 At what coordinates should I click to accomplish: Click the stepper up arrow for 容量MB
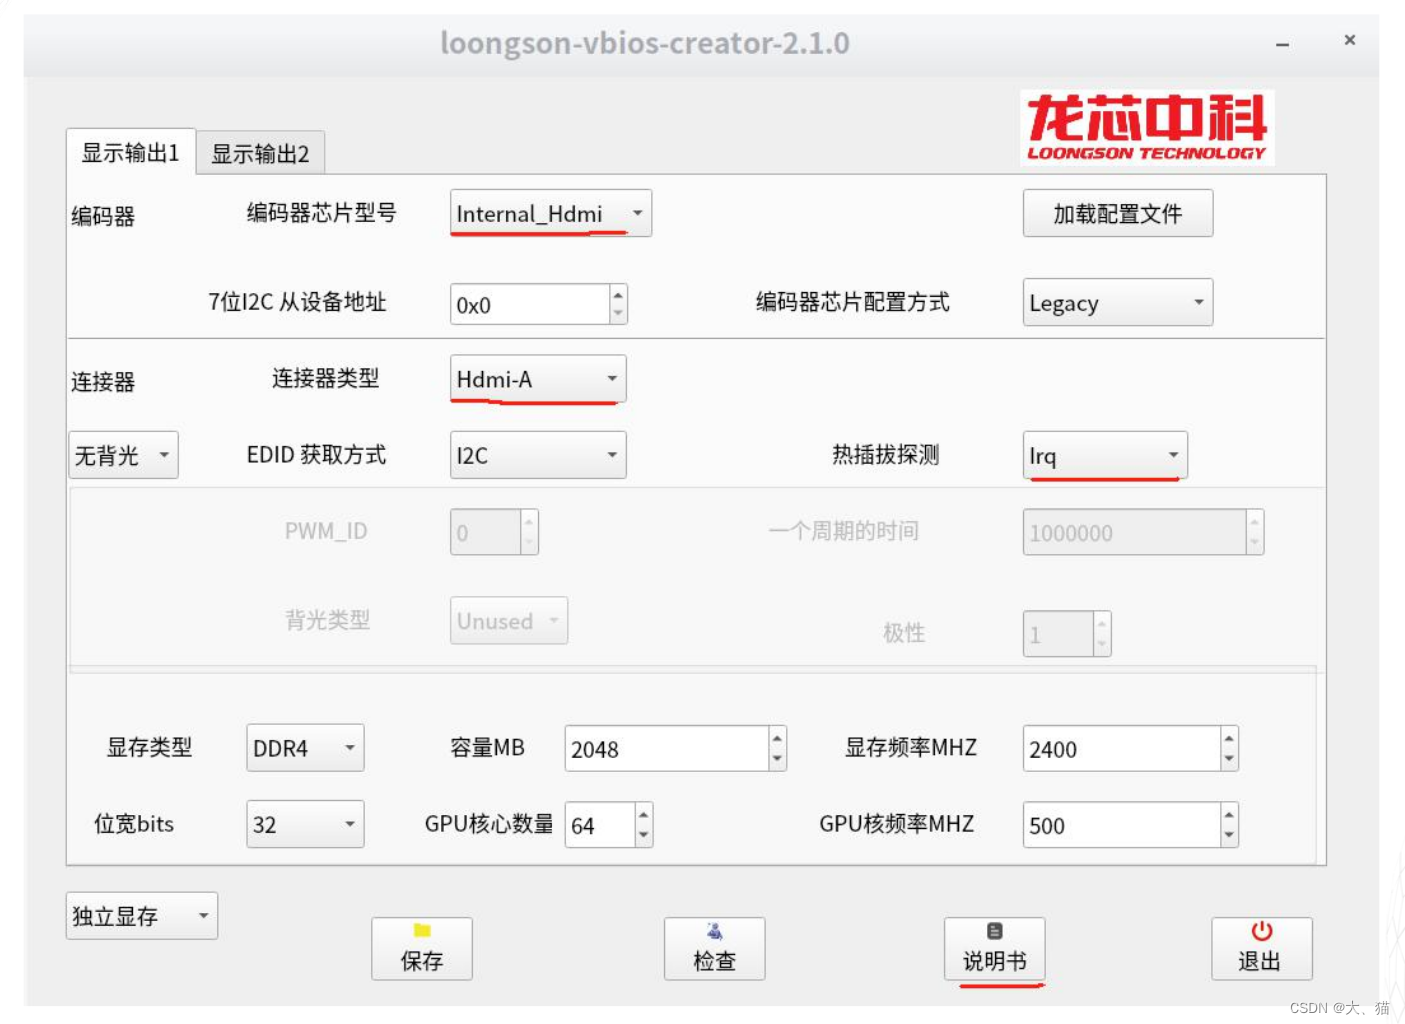[x=776, y=739]
